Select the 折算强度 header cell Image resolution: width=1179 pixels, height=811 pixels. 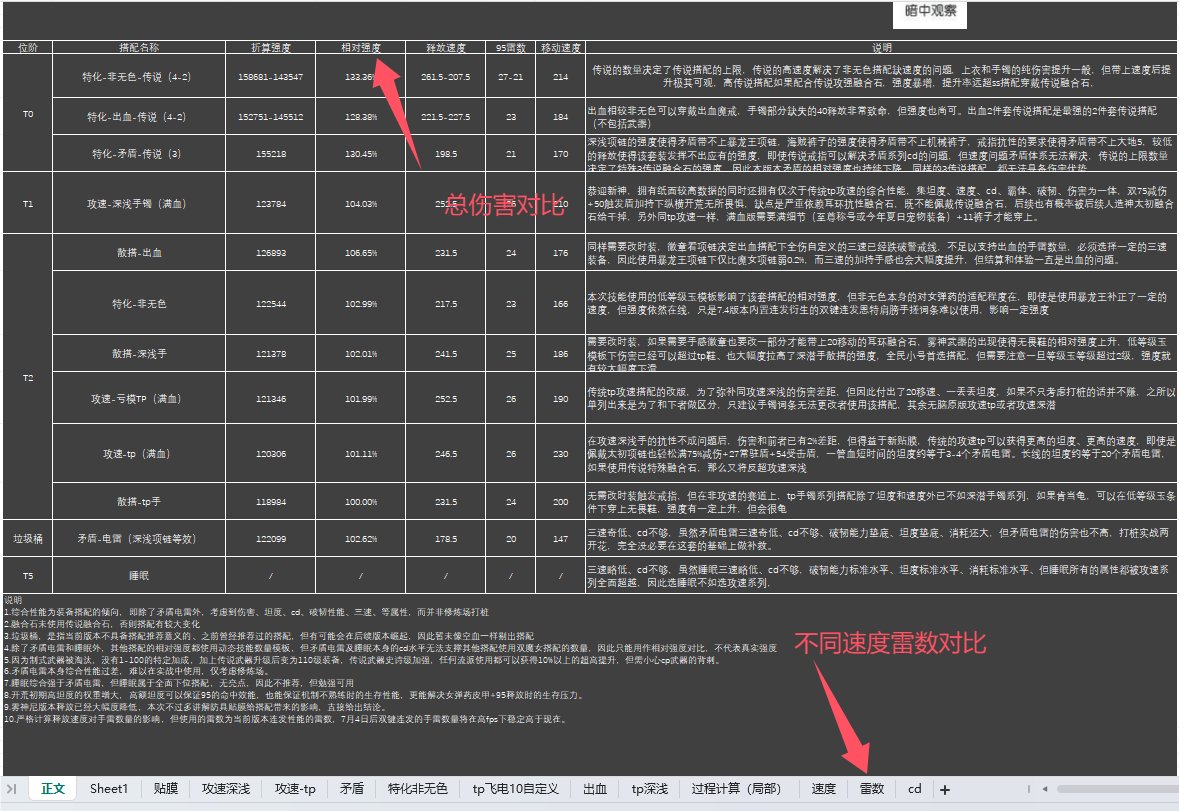tap(271, 47)
